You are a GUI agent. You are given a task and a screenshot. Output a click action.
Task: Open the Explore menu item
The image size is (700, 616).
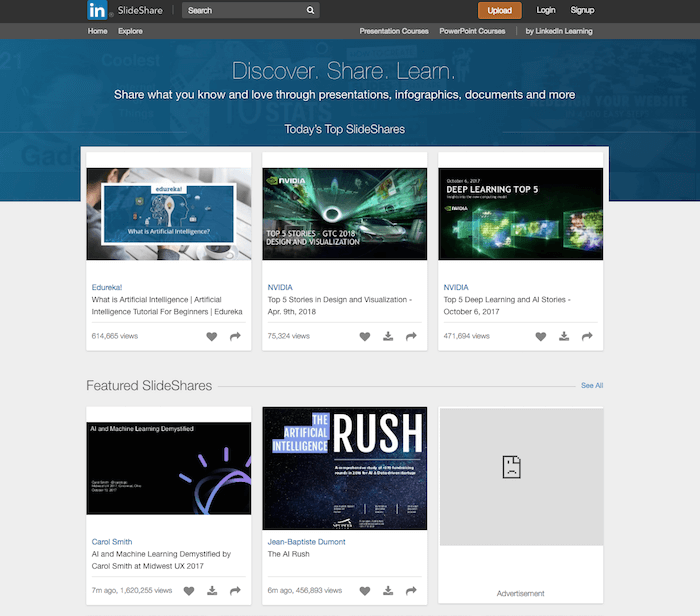pos(130,31)
